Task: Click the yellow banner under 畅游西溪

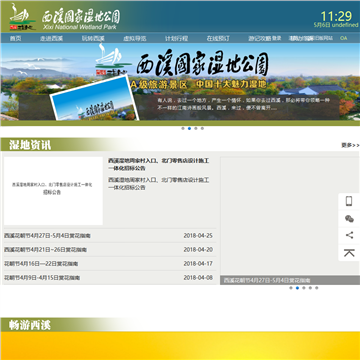Action: [180, 346]
